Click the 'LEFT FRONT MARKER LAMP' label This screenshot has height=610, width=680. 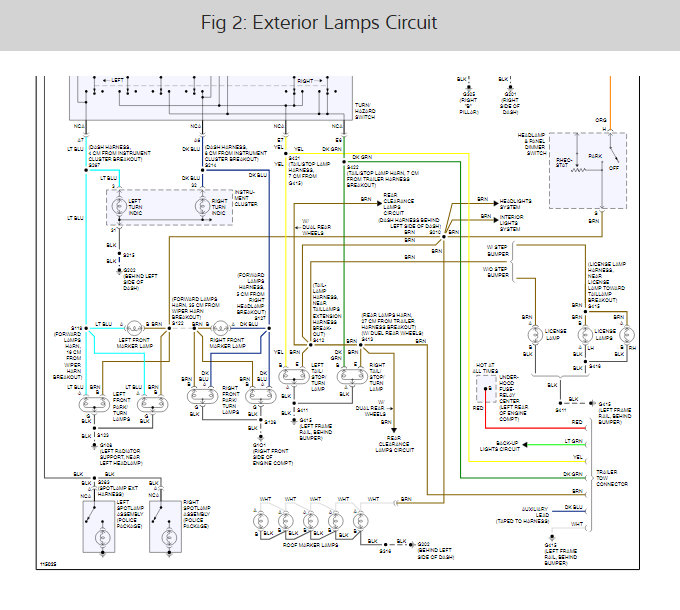point(134,343)
